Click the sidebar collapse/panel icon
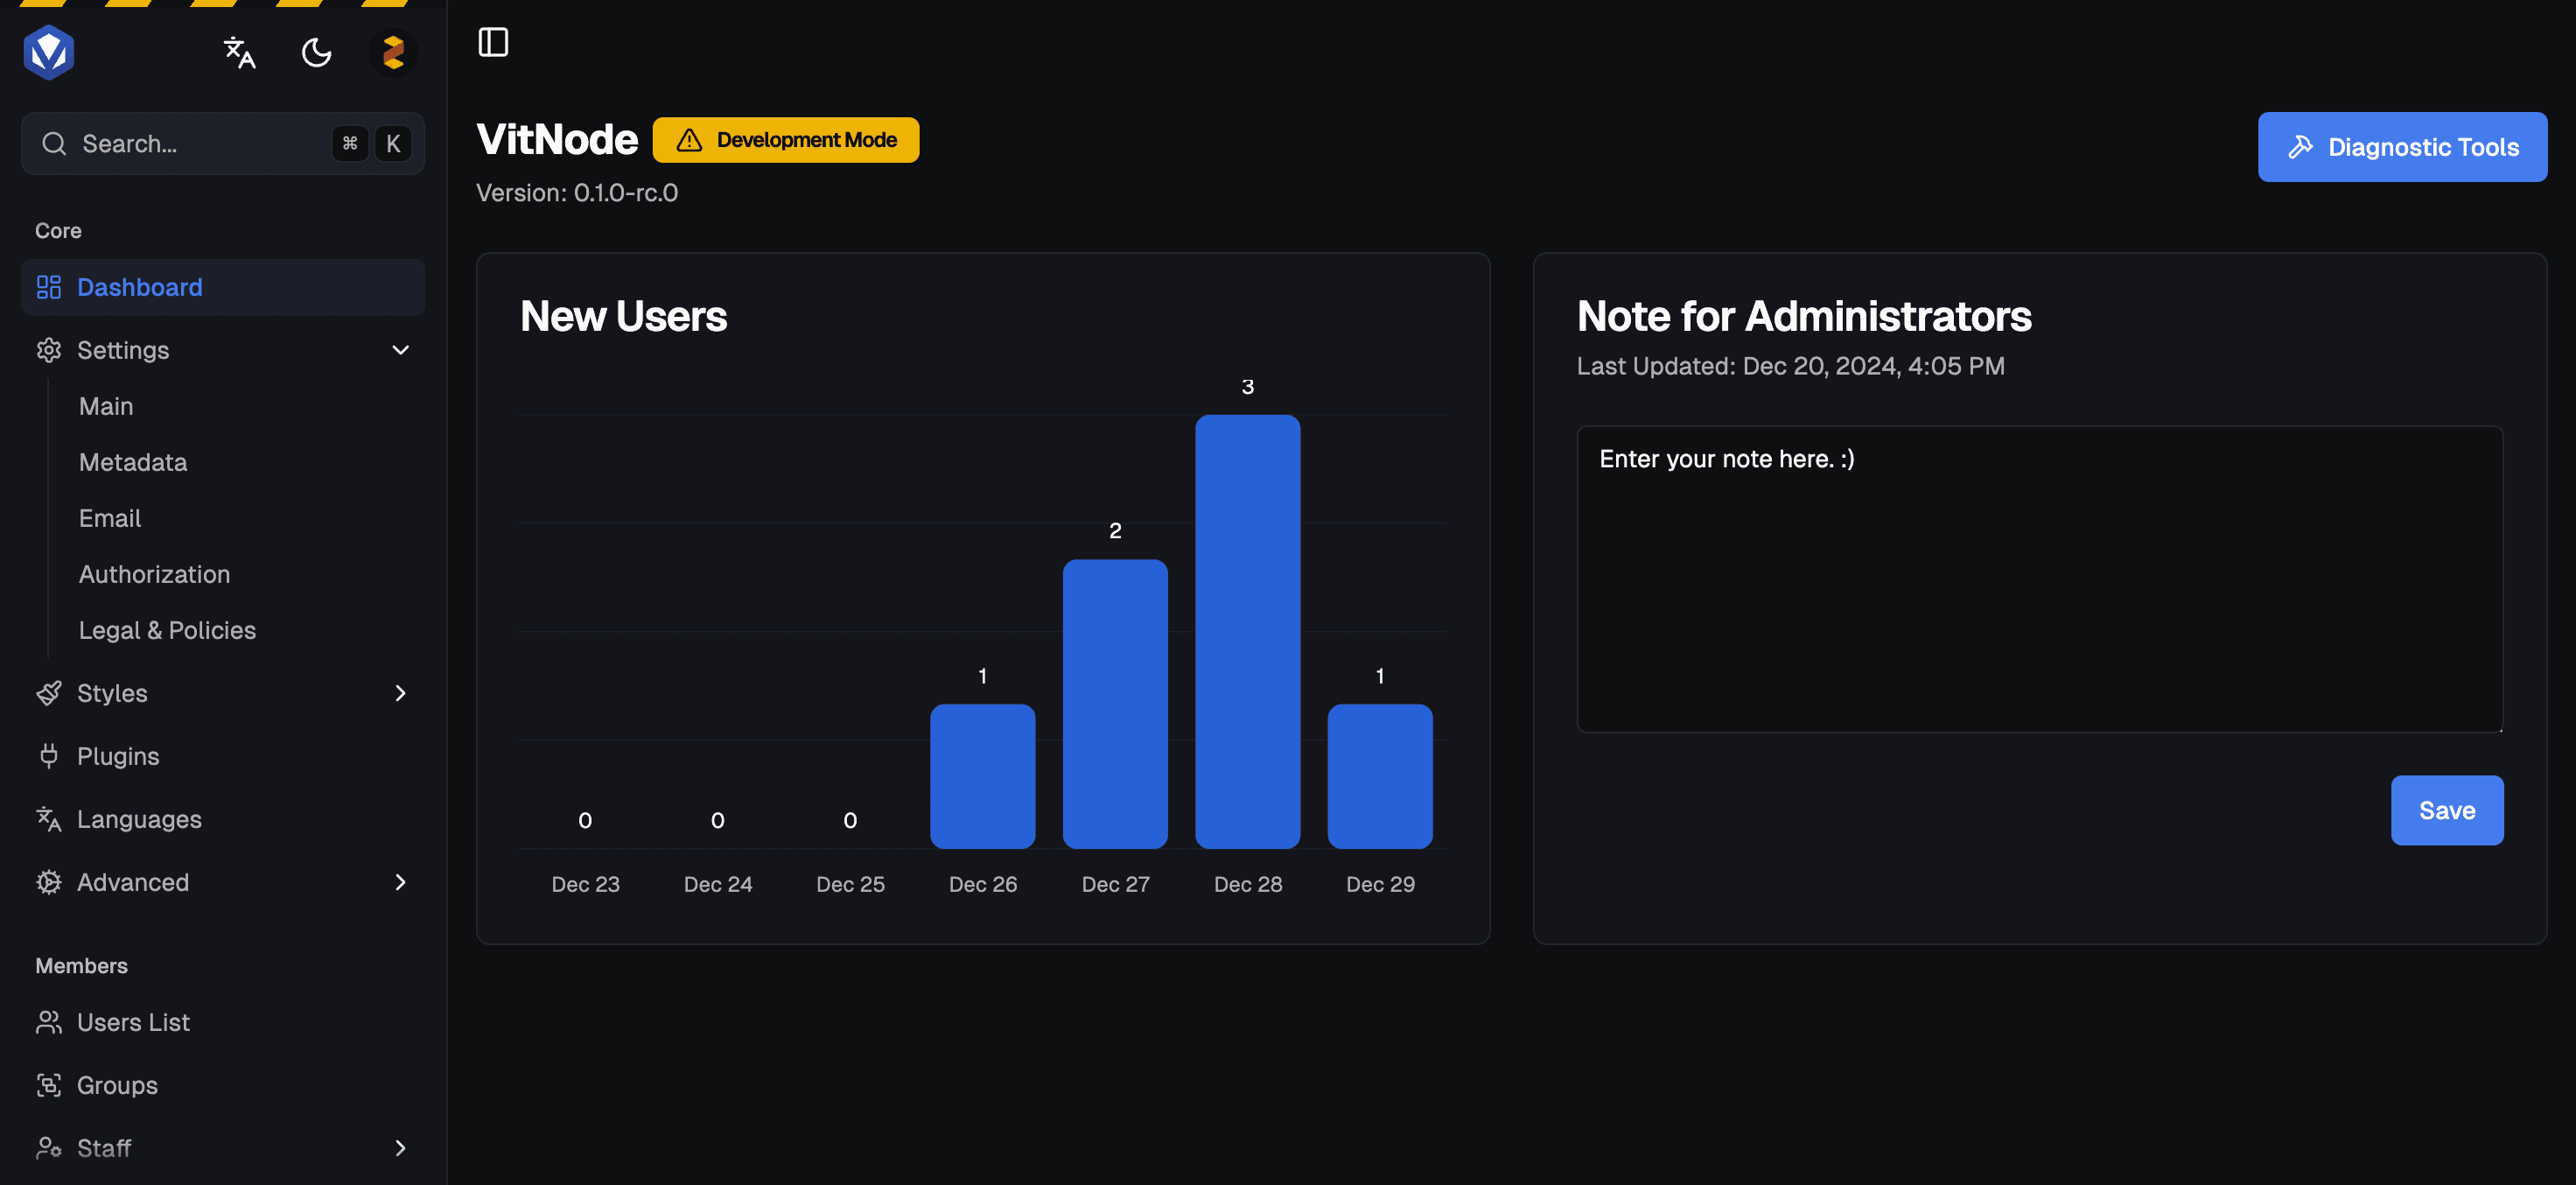 click(x=493, y=39)
